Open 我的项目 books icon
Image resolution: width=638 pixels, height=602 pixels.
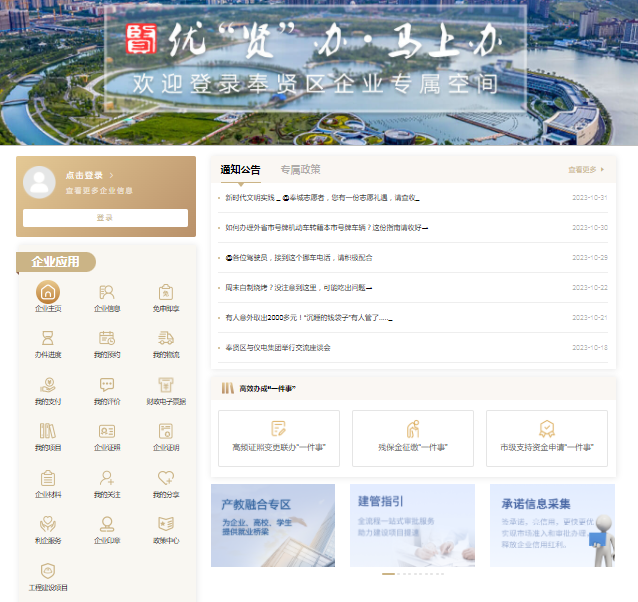tap(48, 431)
